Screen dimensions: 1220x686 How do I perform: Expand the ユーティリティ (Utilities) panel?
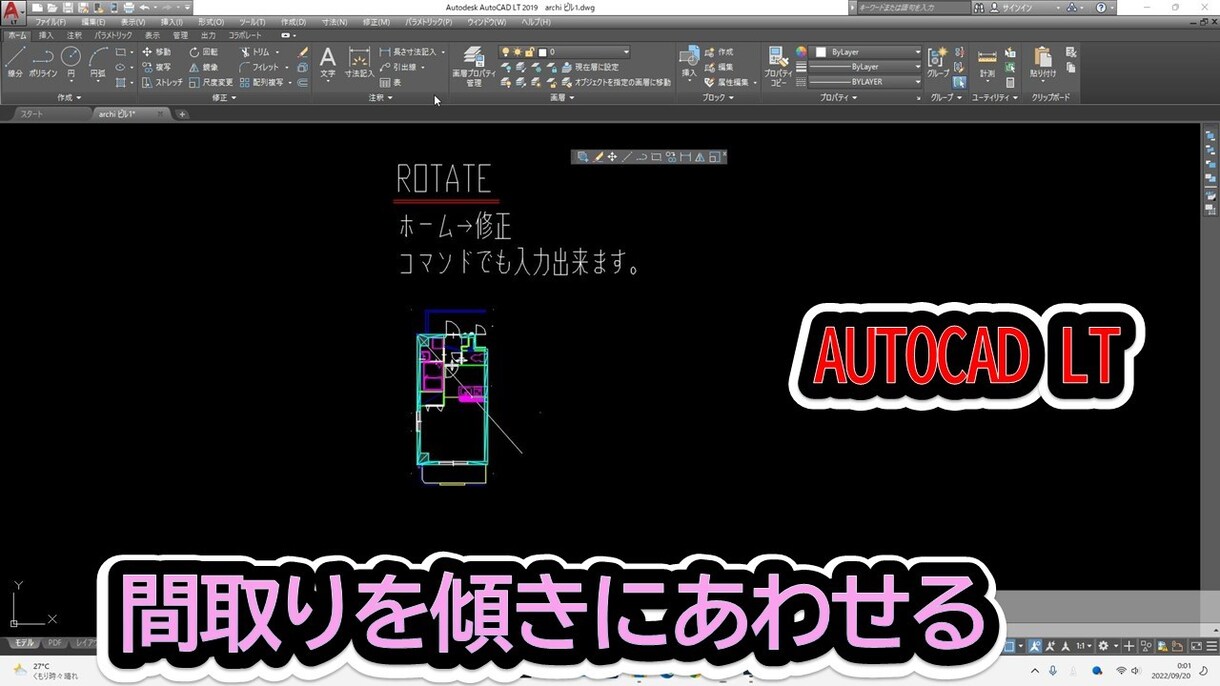[995, 98]
